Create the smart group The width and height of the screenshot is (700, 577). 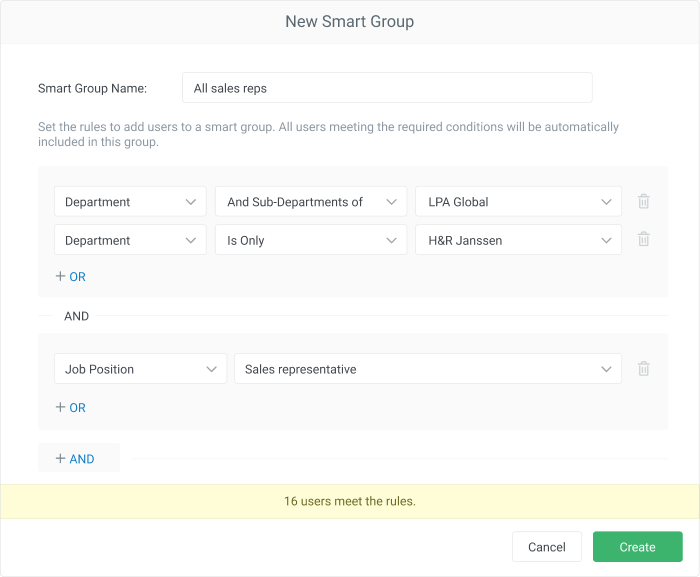point(638,547)
